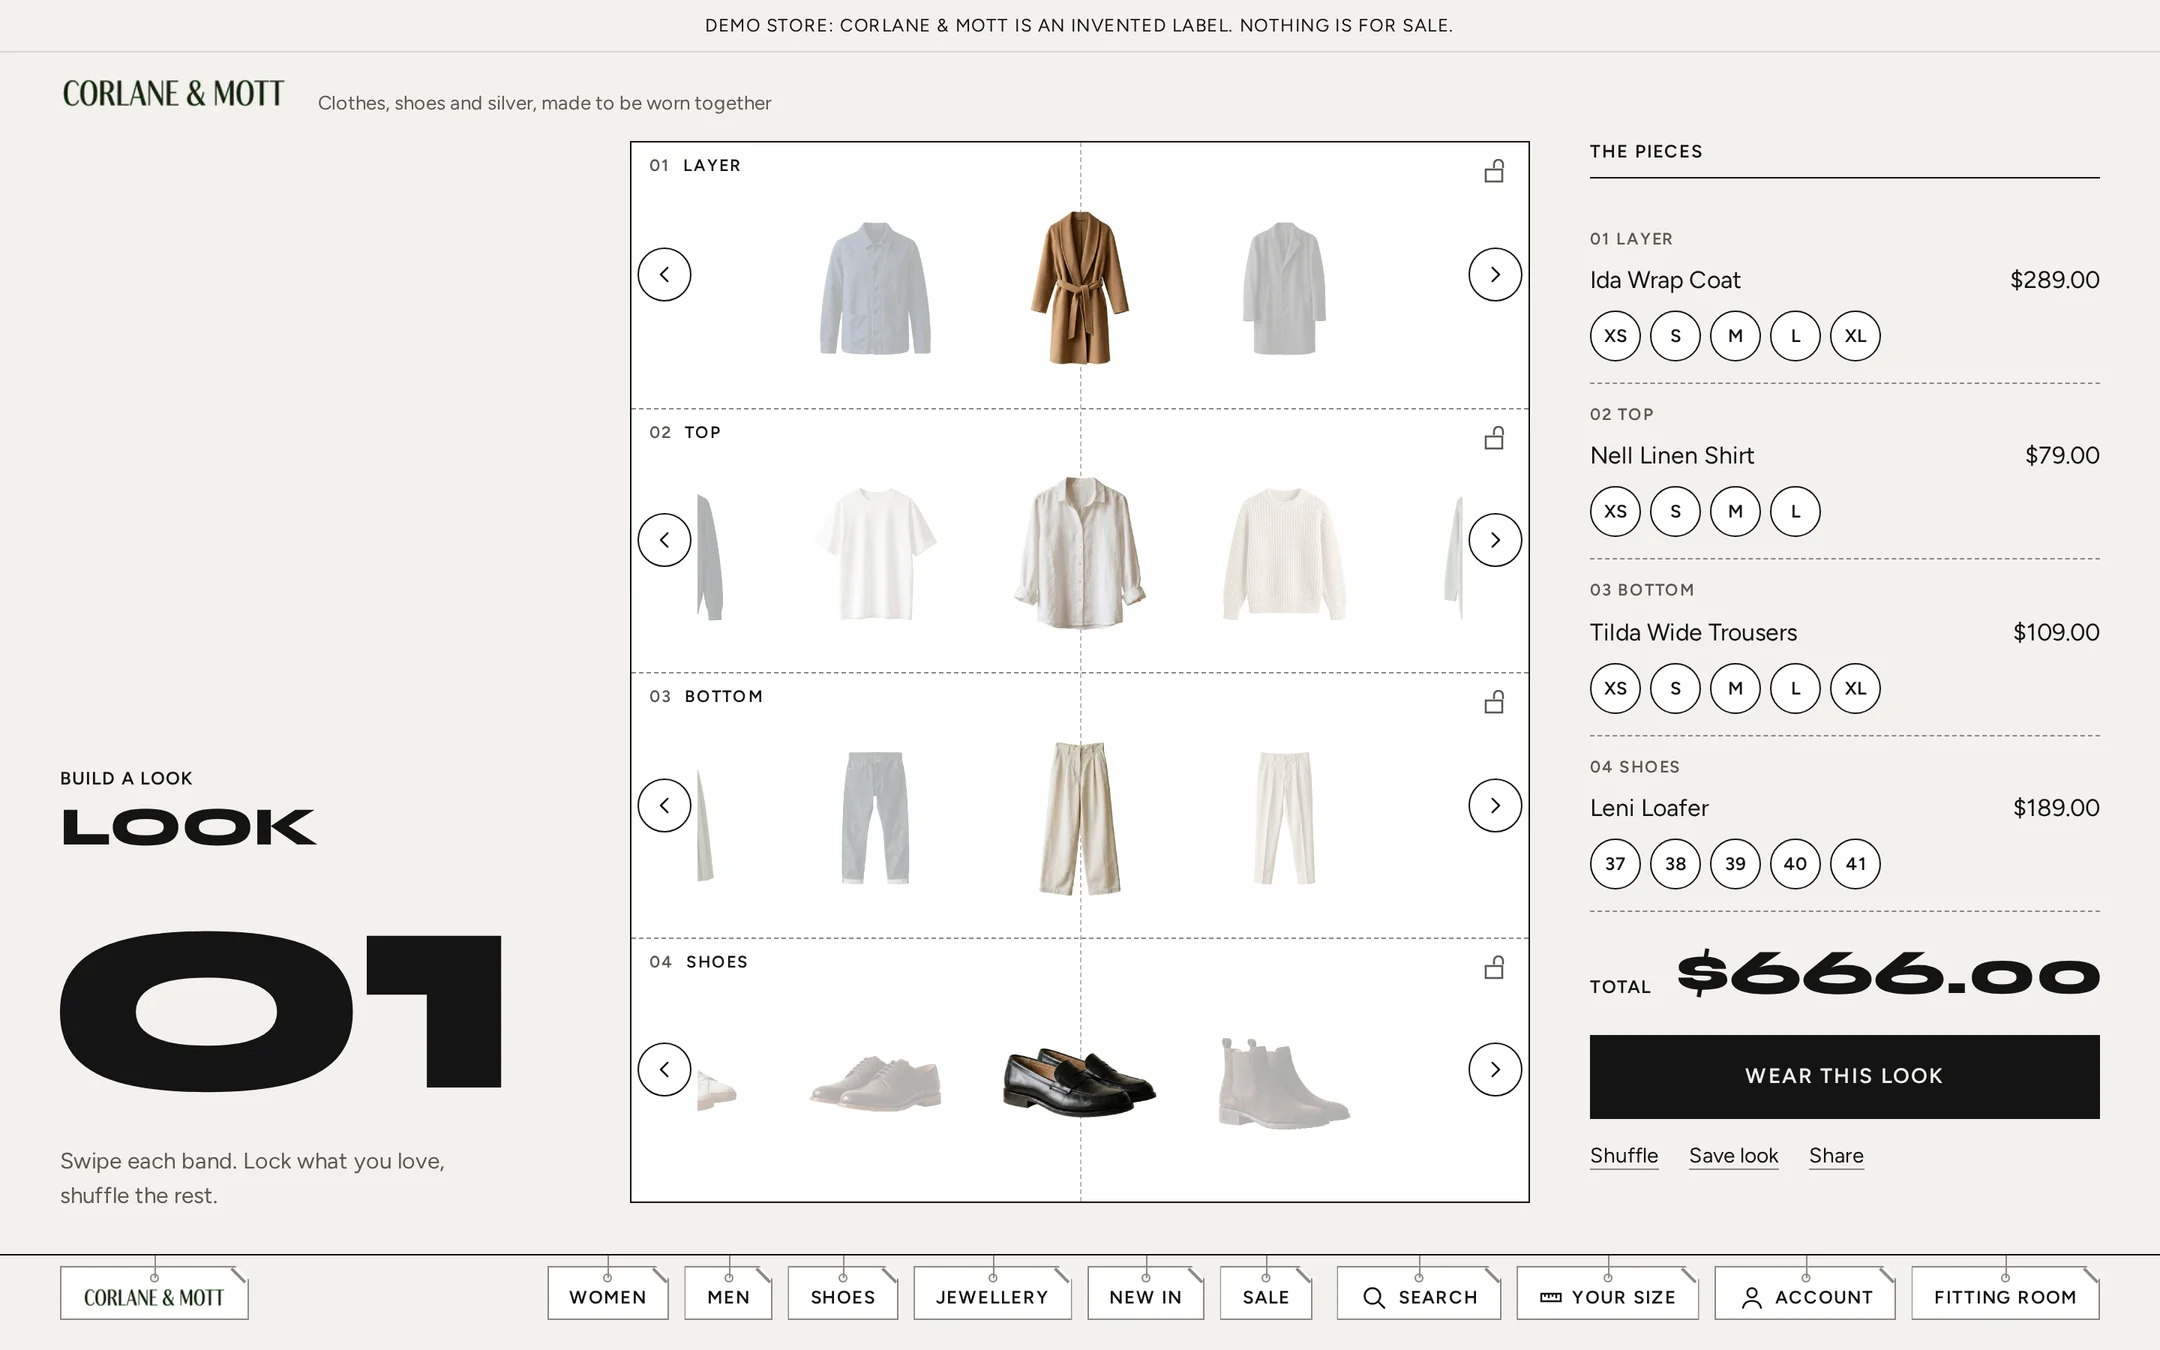Select size M for Nell Linen Shirt
The image size is (2160, 1350).
[x=1735, y=511]
